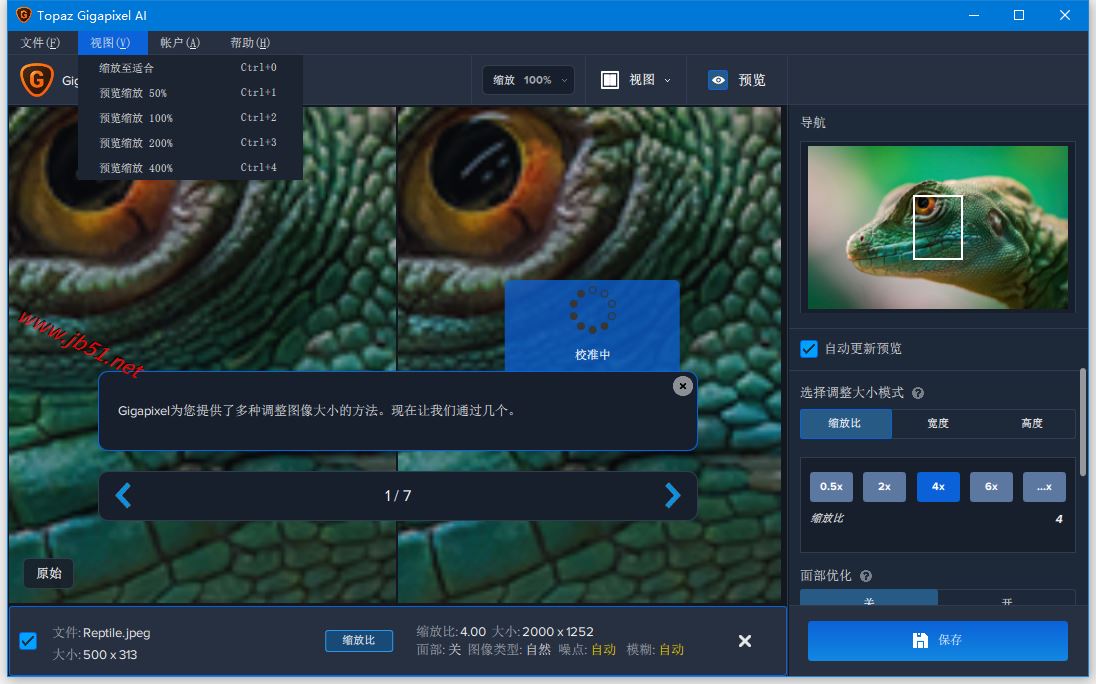Click the split-view icon beside 视图

610,80
